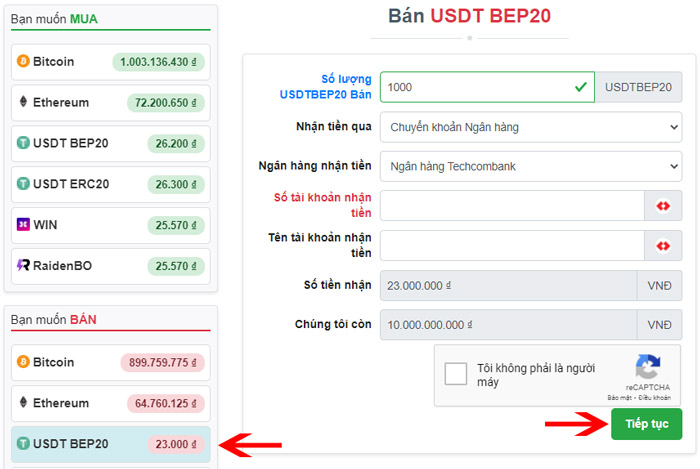Click the 'Bán USDT BEP20' page title
The height and width of the screenshot is (469, 700).
pyautogui.click(x=469, y=16)
